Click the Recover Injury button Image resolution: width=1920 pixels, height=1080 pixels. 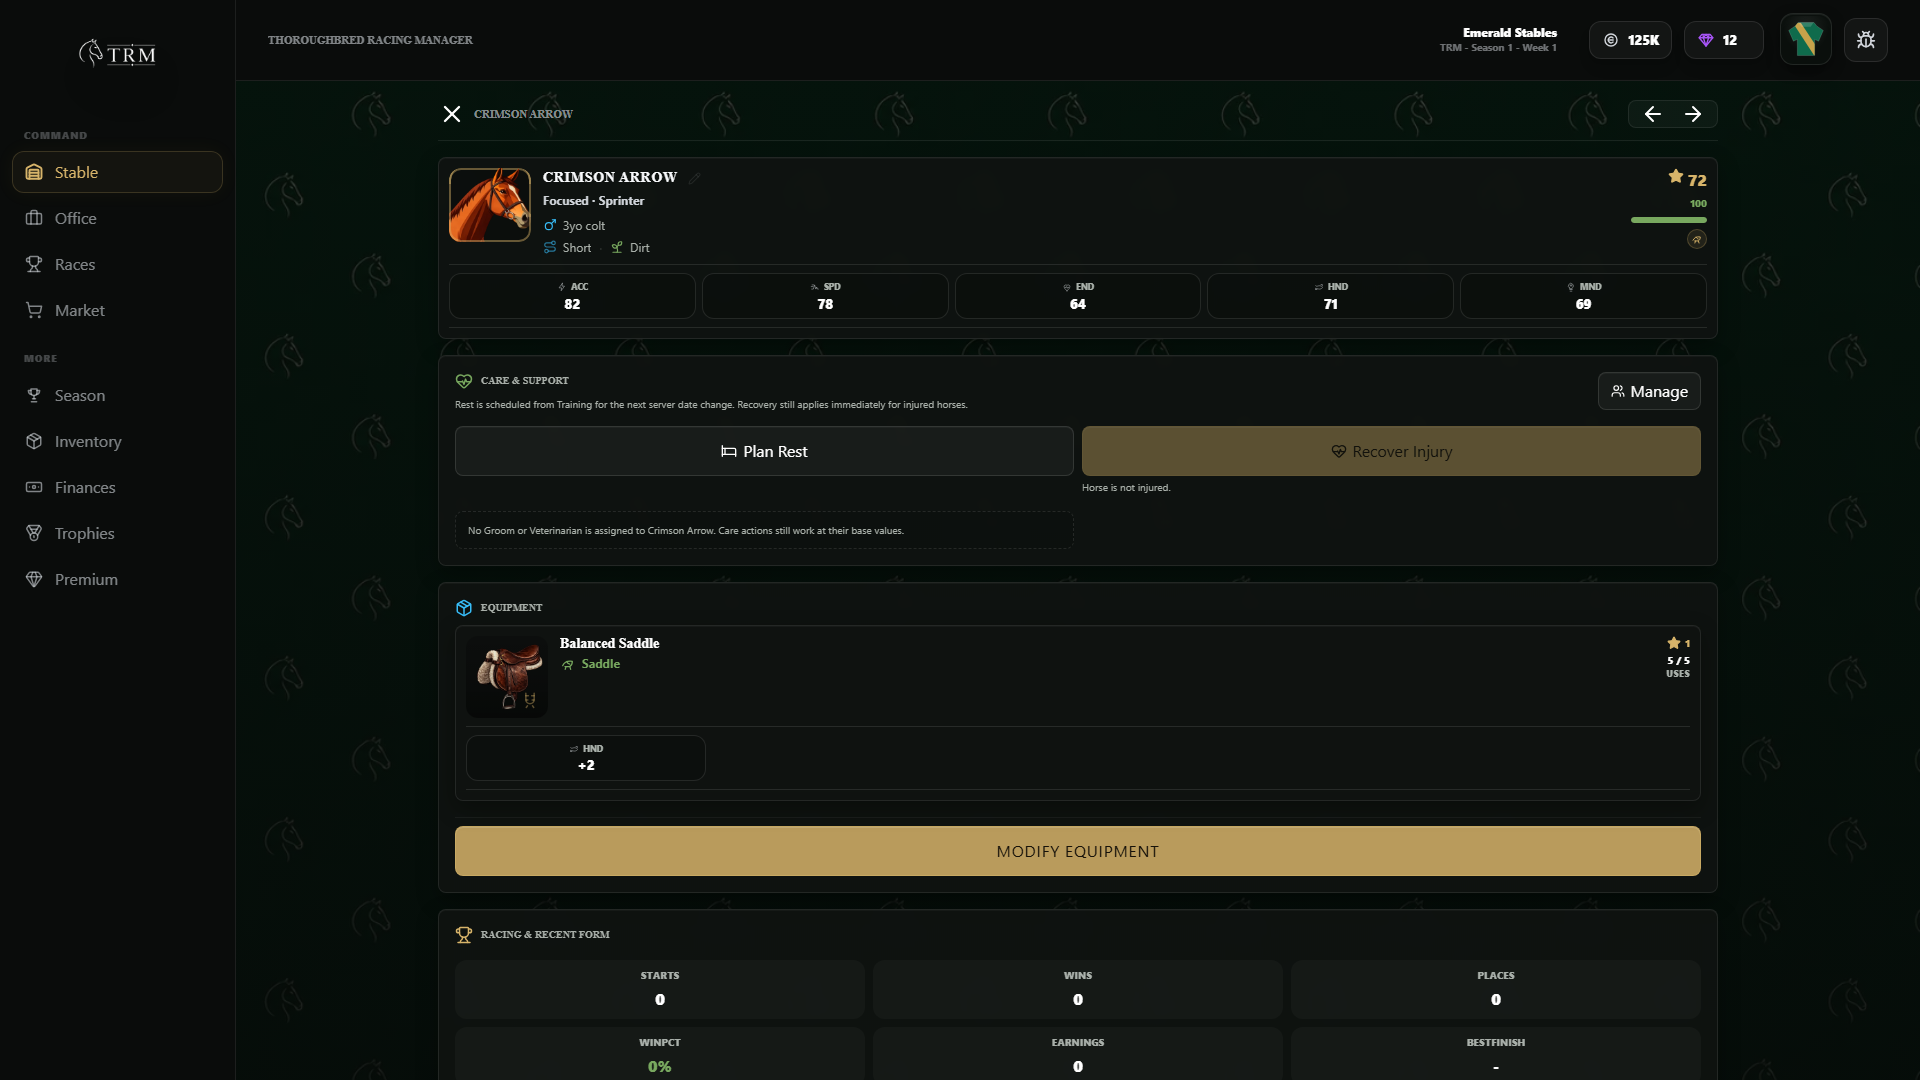[x=1391, y=451]
